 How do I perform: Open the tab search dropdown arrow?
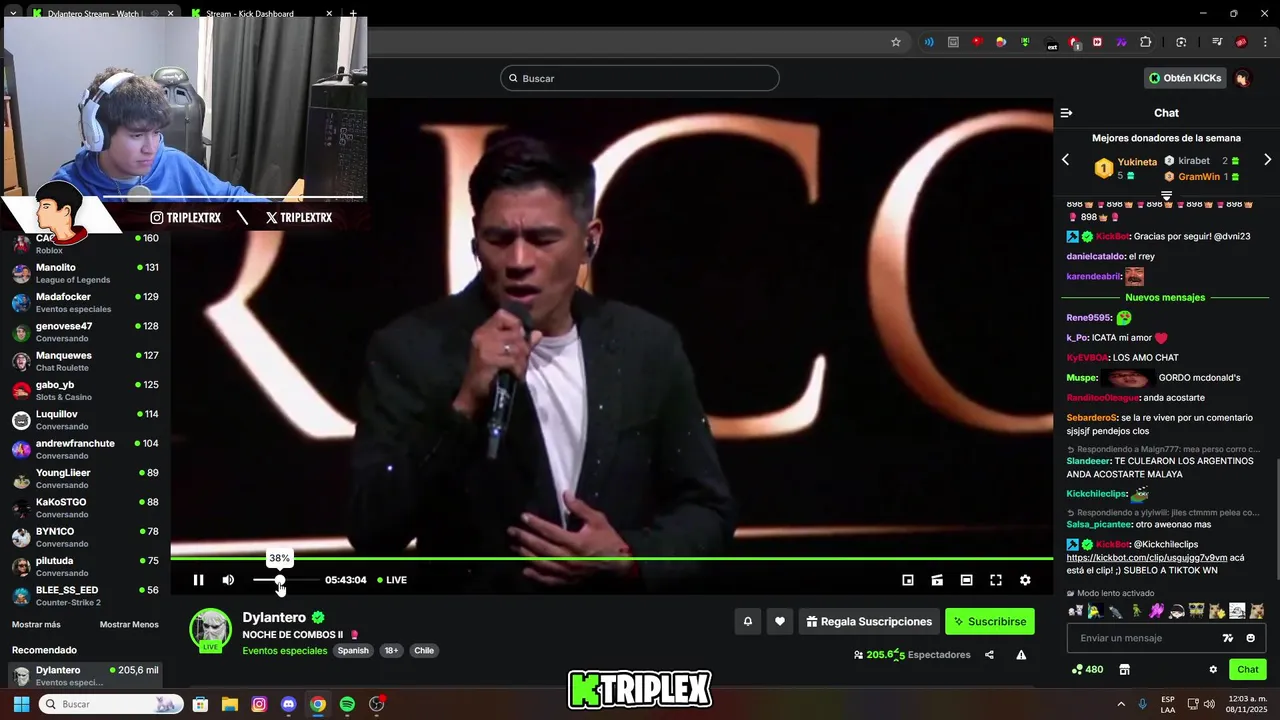13,14
